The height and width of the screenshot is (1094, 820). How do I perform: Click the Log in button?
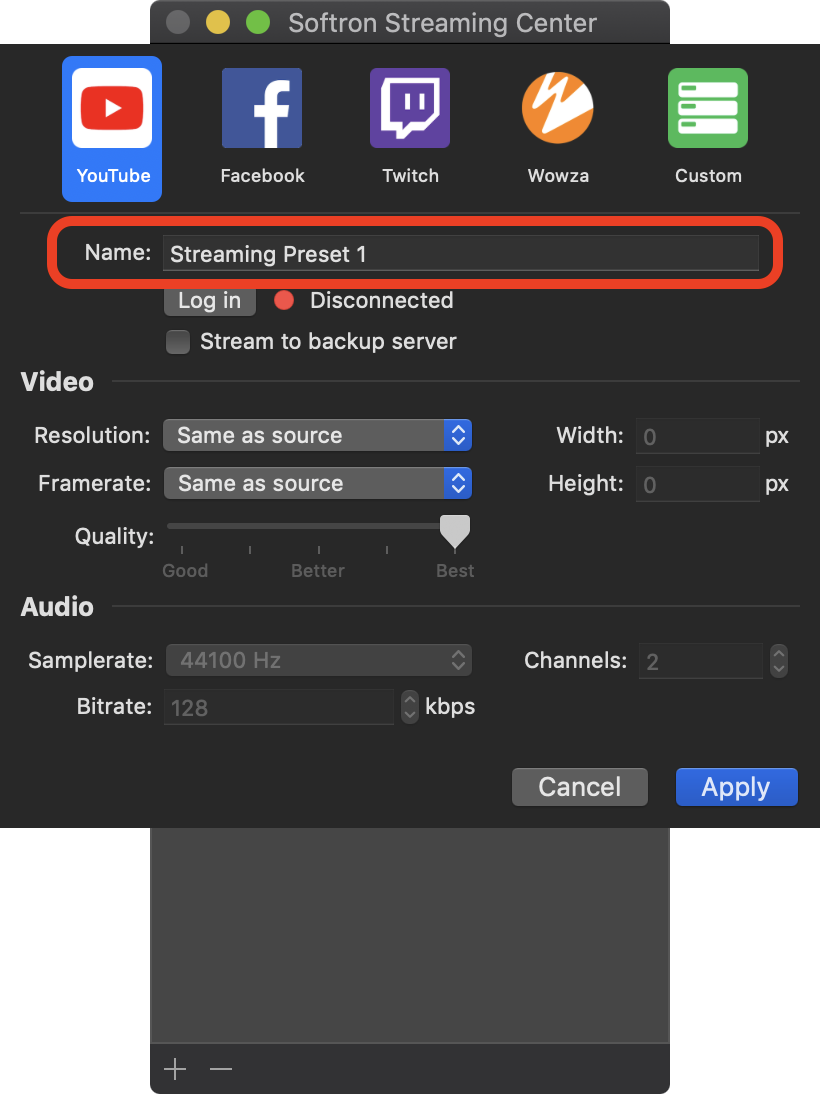[209, 301]
